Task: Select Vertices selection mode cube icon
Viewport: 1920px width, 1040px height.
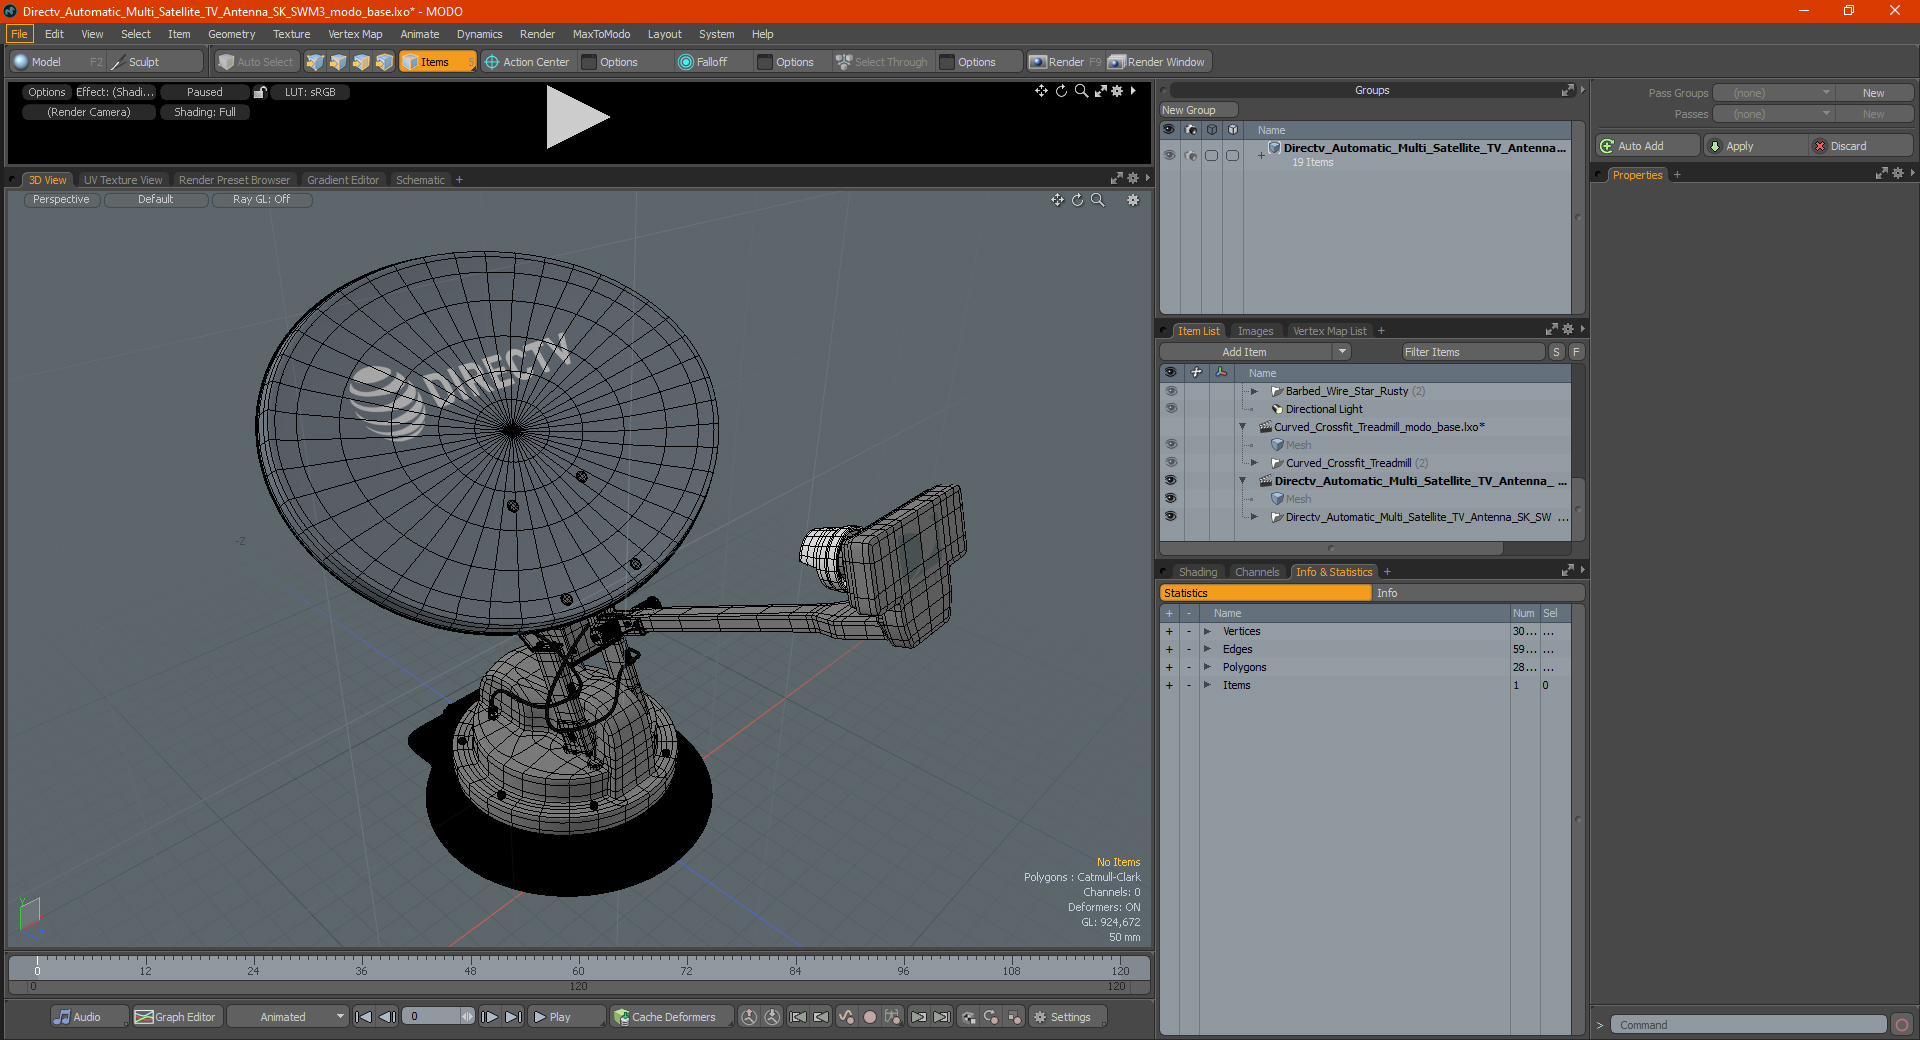Action: pyautogui.click(x=315, y=62)
